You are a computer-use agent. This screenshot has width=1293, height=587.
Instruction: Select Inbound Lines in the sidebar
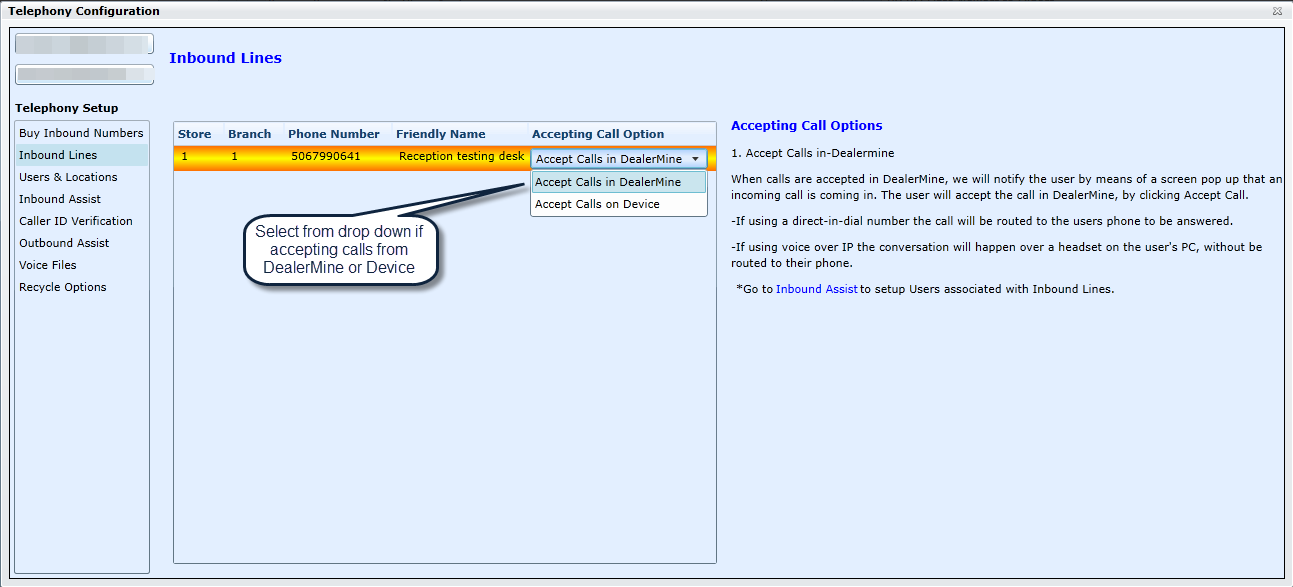pos(58,155)
